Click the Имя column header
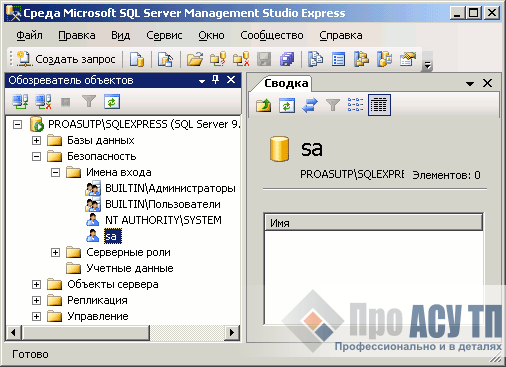Screen dimensions: 506x367 coord(373,223)
